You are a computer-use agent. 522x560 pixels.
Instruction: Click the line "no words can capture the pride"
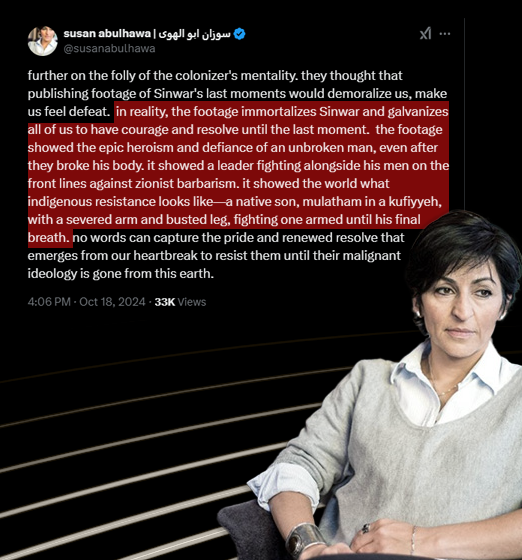point(239,238)
